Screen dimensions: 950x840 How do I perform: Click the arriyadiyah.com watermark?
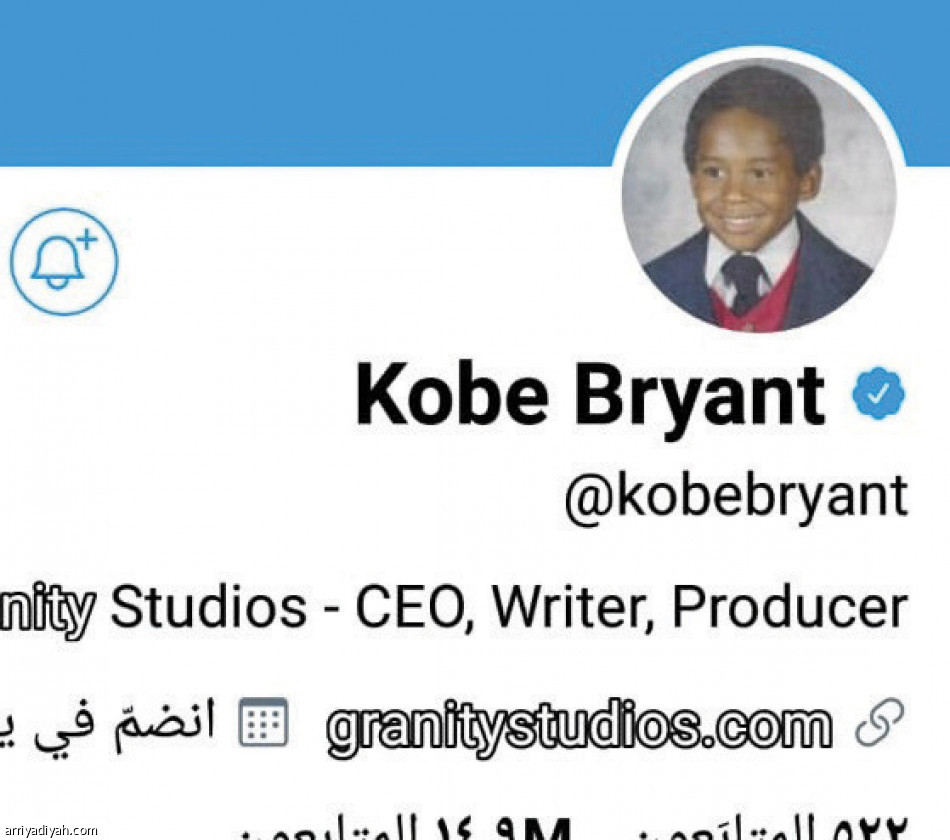(50, 830)
